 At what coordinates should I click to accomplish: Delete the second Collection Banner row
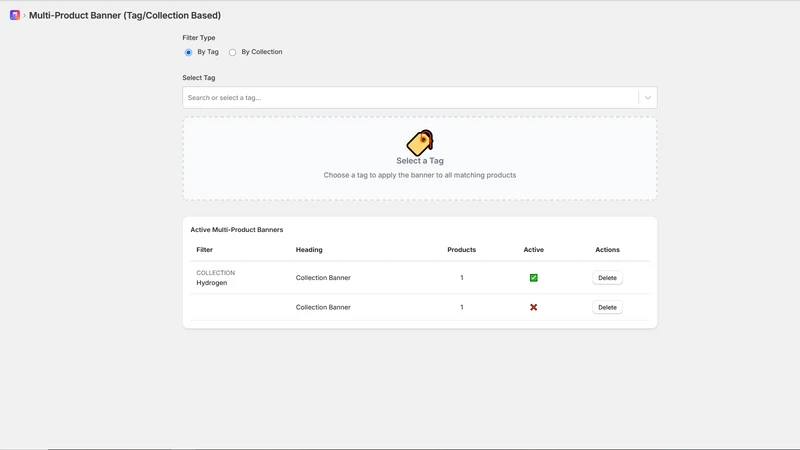point(607,307)
